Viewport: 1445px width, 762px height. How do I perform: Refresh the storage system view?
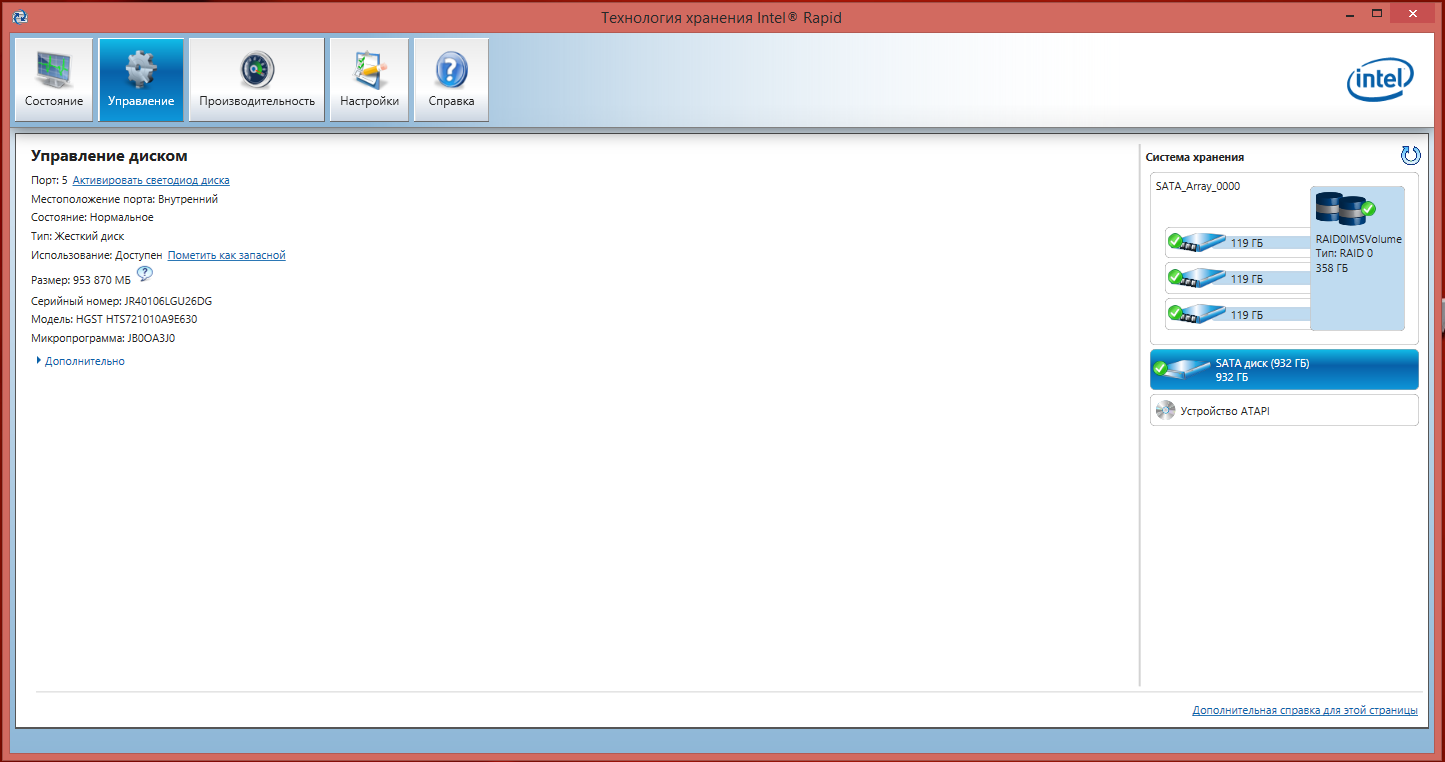(1410, 155)
